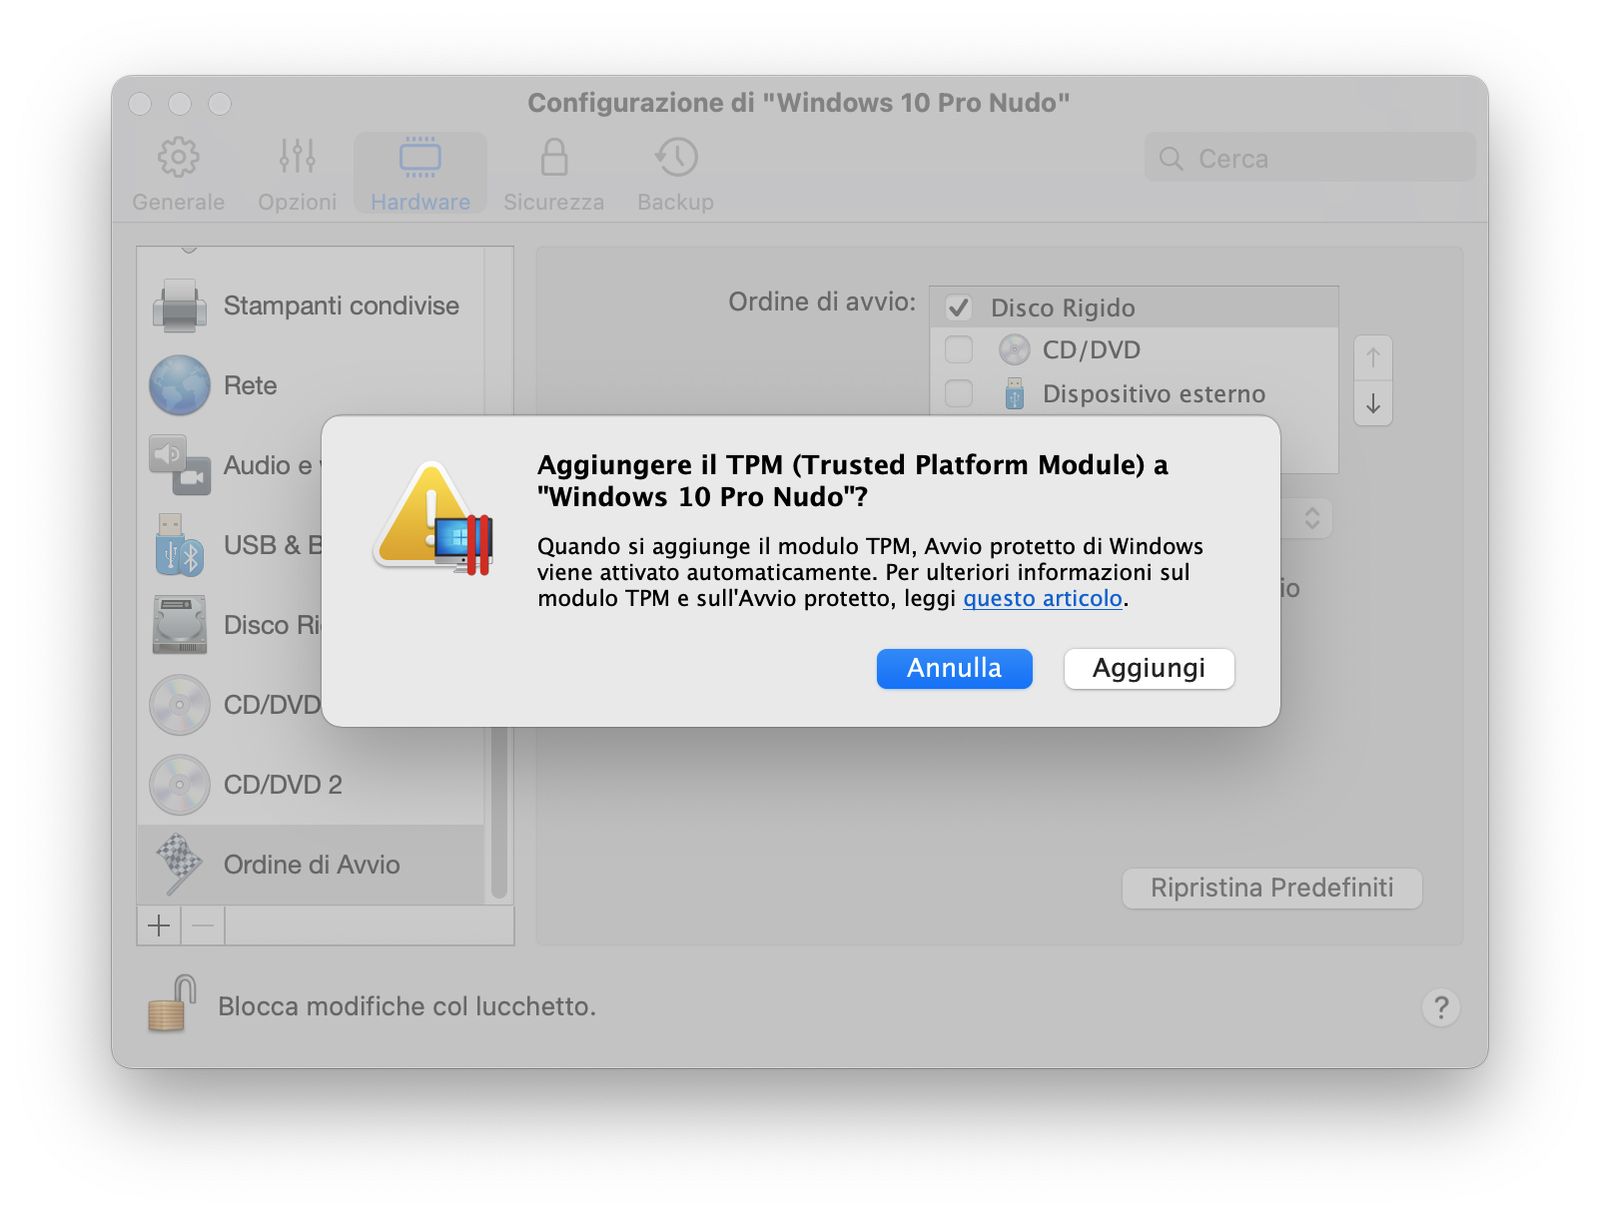Click the Sicurezza lock icon
This screenshot has width=1600, height=1216.
554,157
